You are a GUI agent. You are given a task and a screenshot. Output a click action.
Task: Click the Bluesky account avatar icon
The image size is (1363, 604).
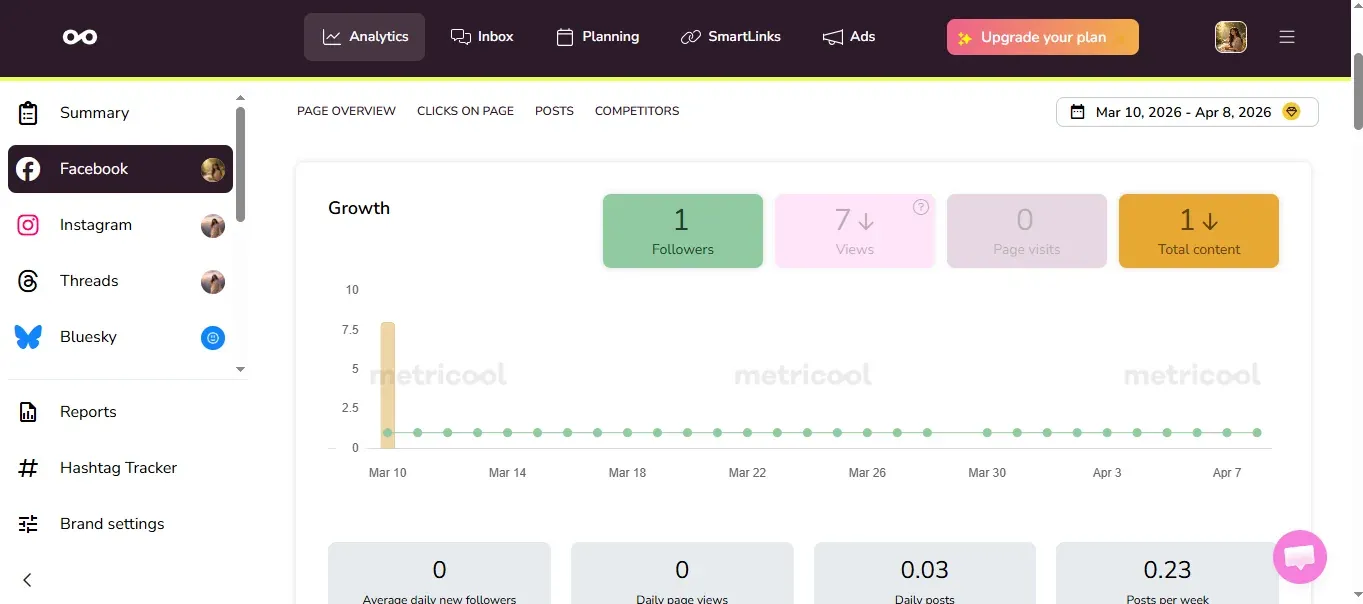212,338
